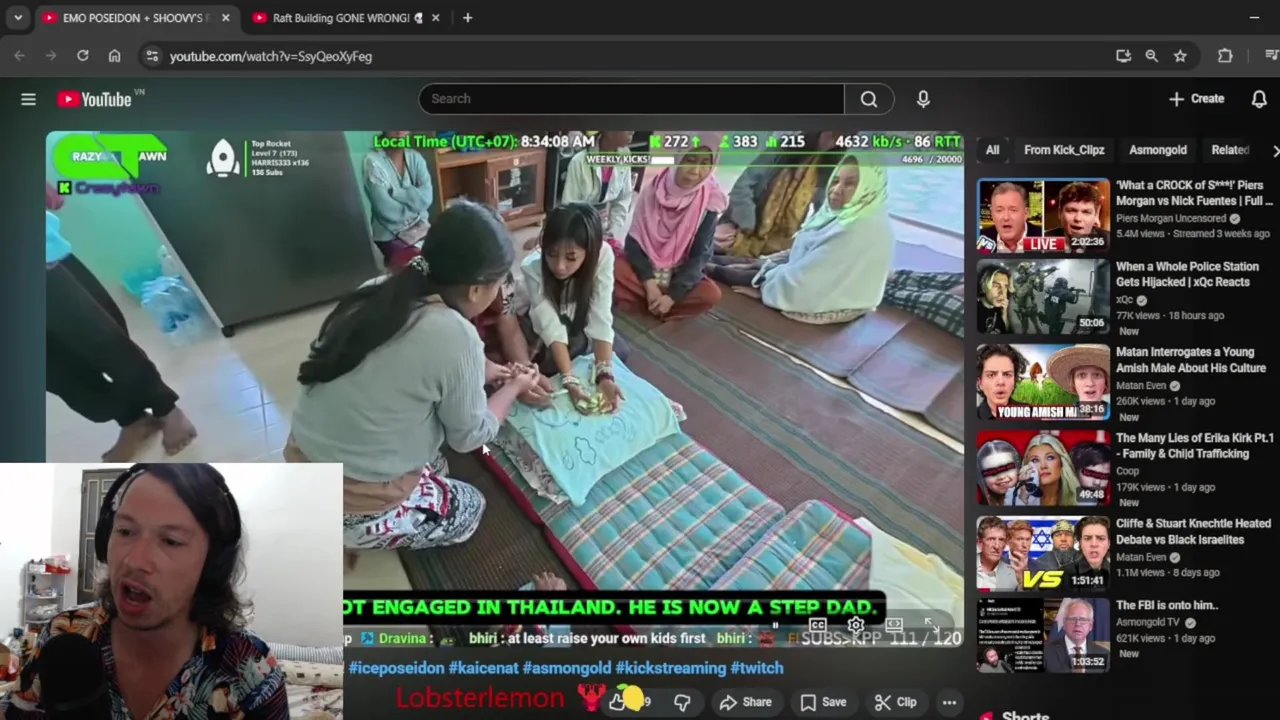Select the browser address bar URL
The image size is (1280, 720).
coord(271,56)
